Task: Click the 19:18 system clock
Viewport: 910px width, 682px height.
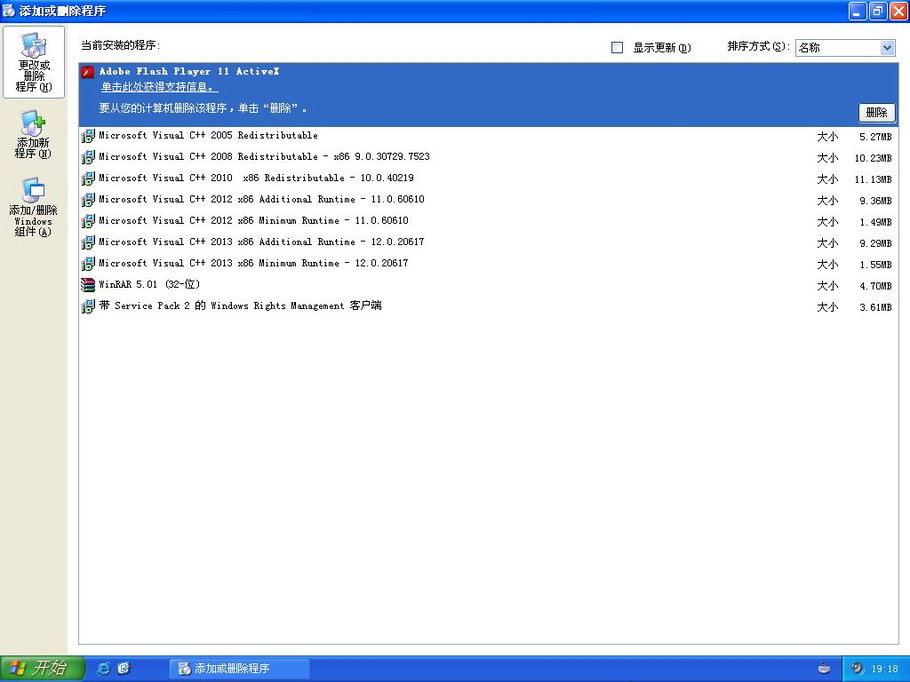Action: click(x=884, y=669)
